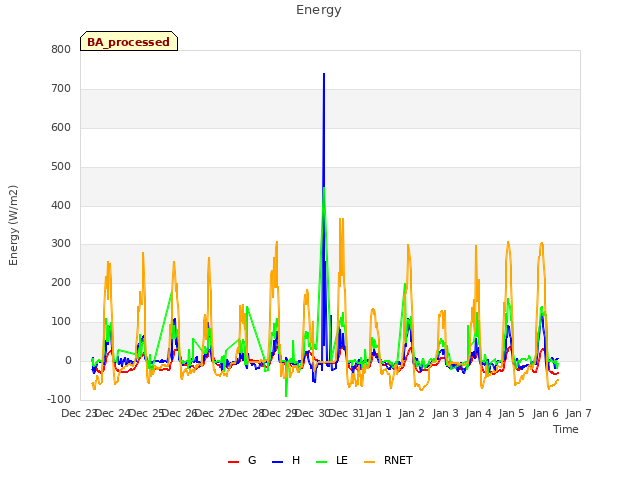The image size is (640, 480).
Task: Click the Jan 4 date tick label
Action: point(478,413)
